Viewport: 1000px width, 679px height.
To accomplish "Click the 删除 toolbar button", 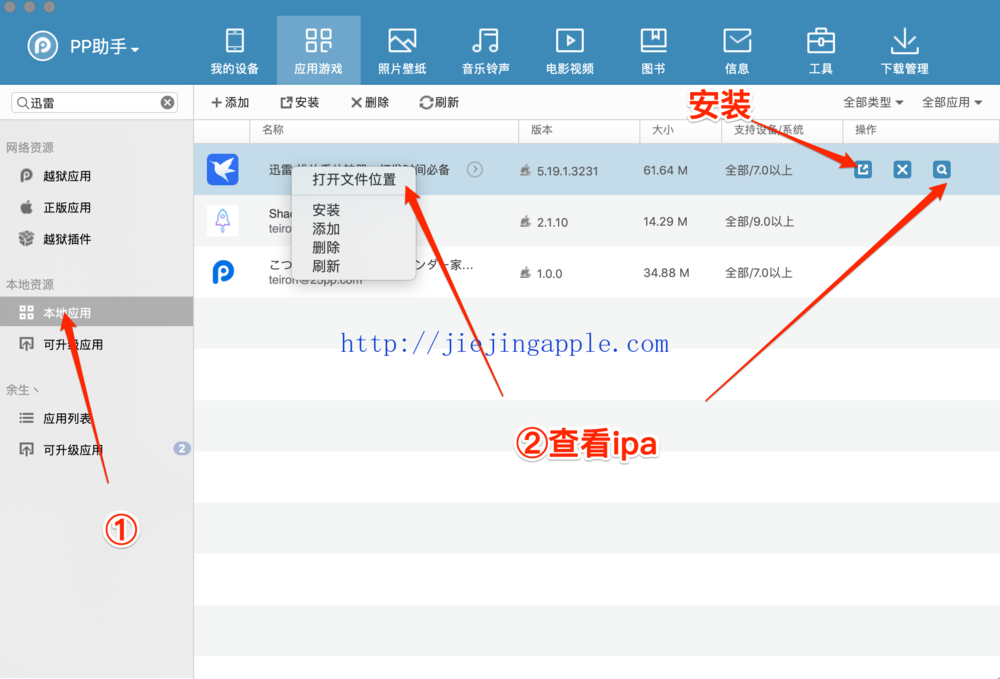I will [x=370, y=103].
